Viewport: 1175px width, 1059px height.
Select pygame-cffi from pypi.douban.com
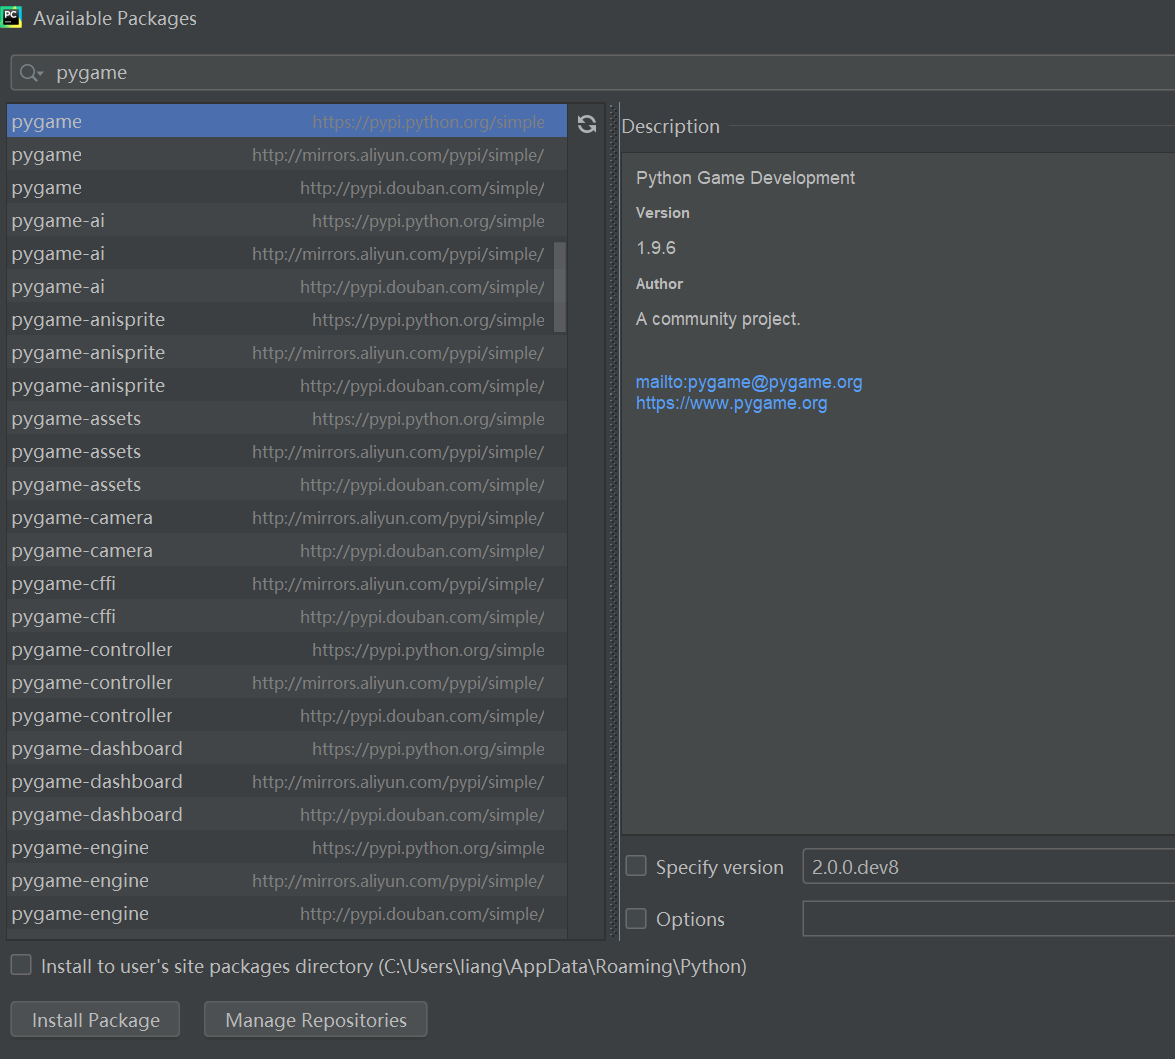(x=287, y=616)
